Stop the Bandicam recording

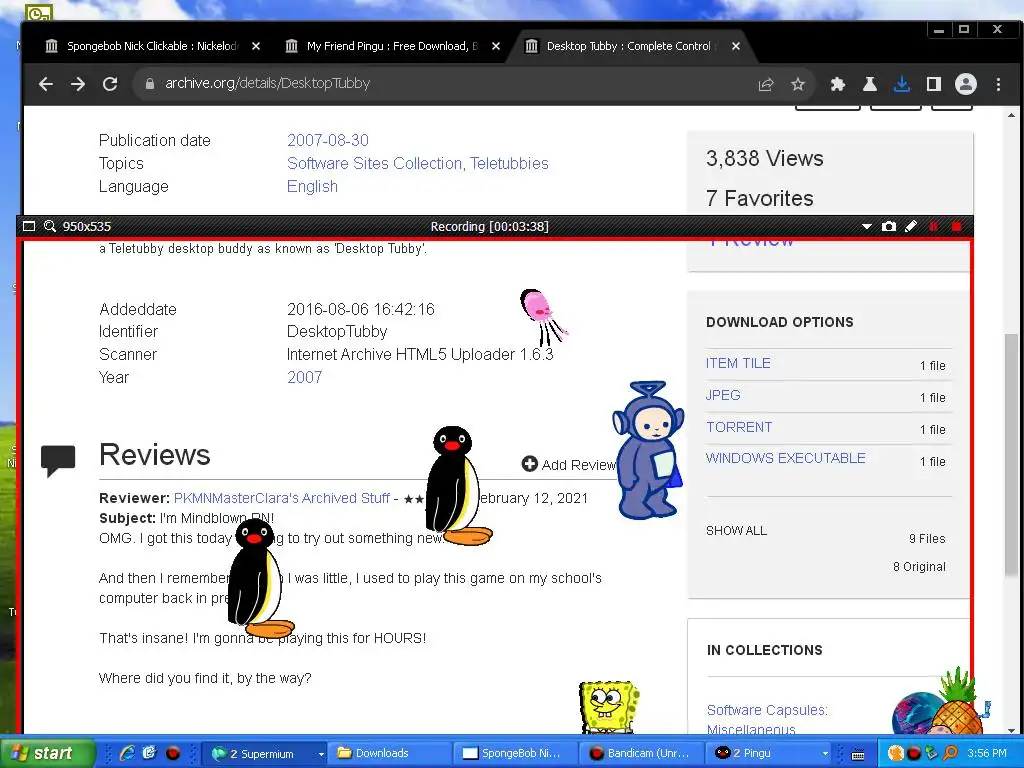[x=956, y=227]
